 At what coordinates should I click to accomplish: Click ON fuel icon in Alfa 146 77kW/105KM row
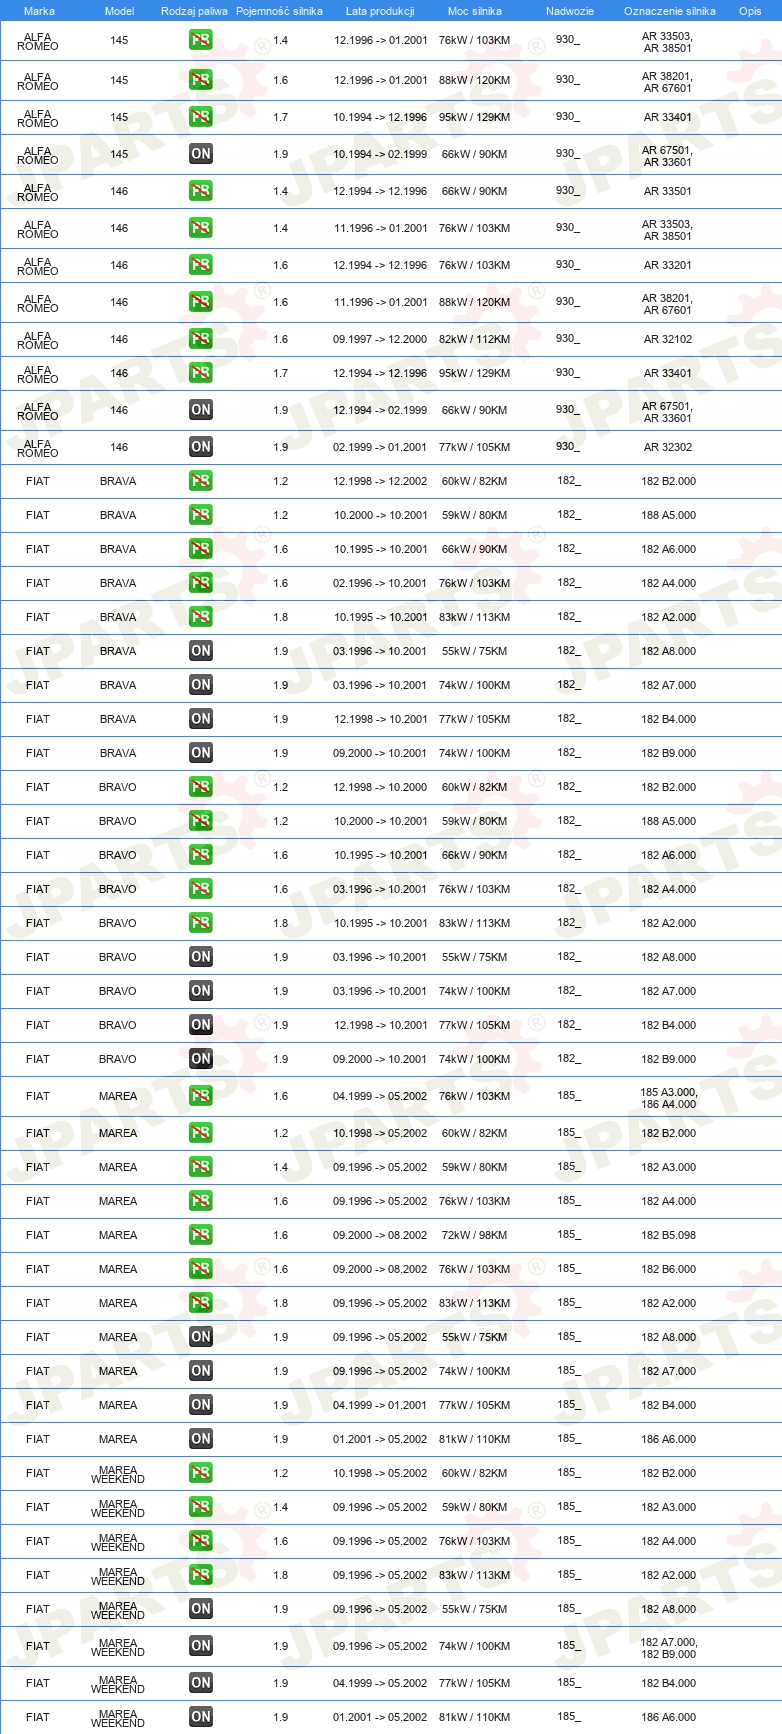pos(201,447)
